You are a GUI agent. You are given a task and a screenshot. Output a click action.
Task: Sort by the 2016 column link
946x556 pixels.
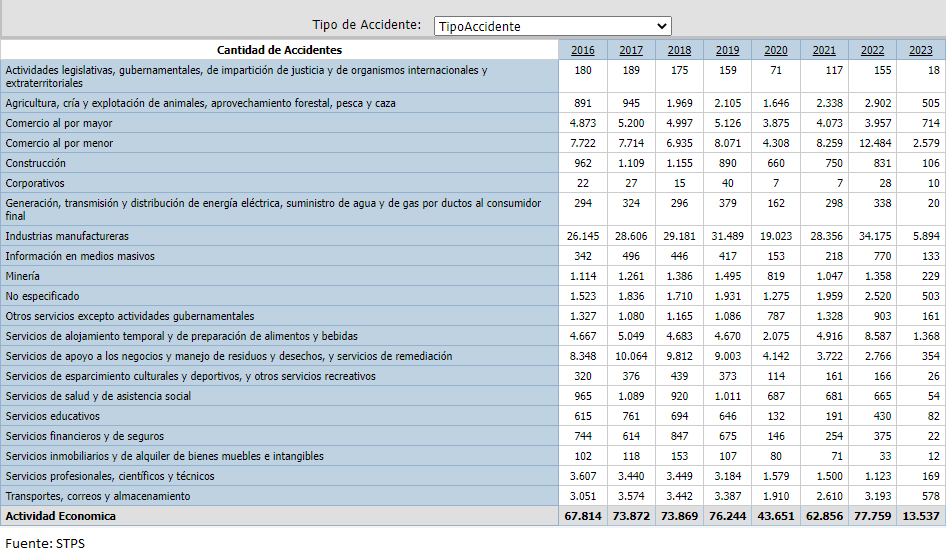583,50
